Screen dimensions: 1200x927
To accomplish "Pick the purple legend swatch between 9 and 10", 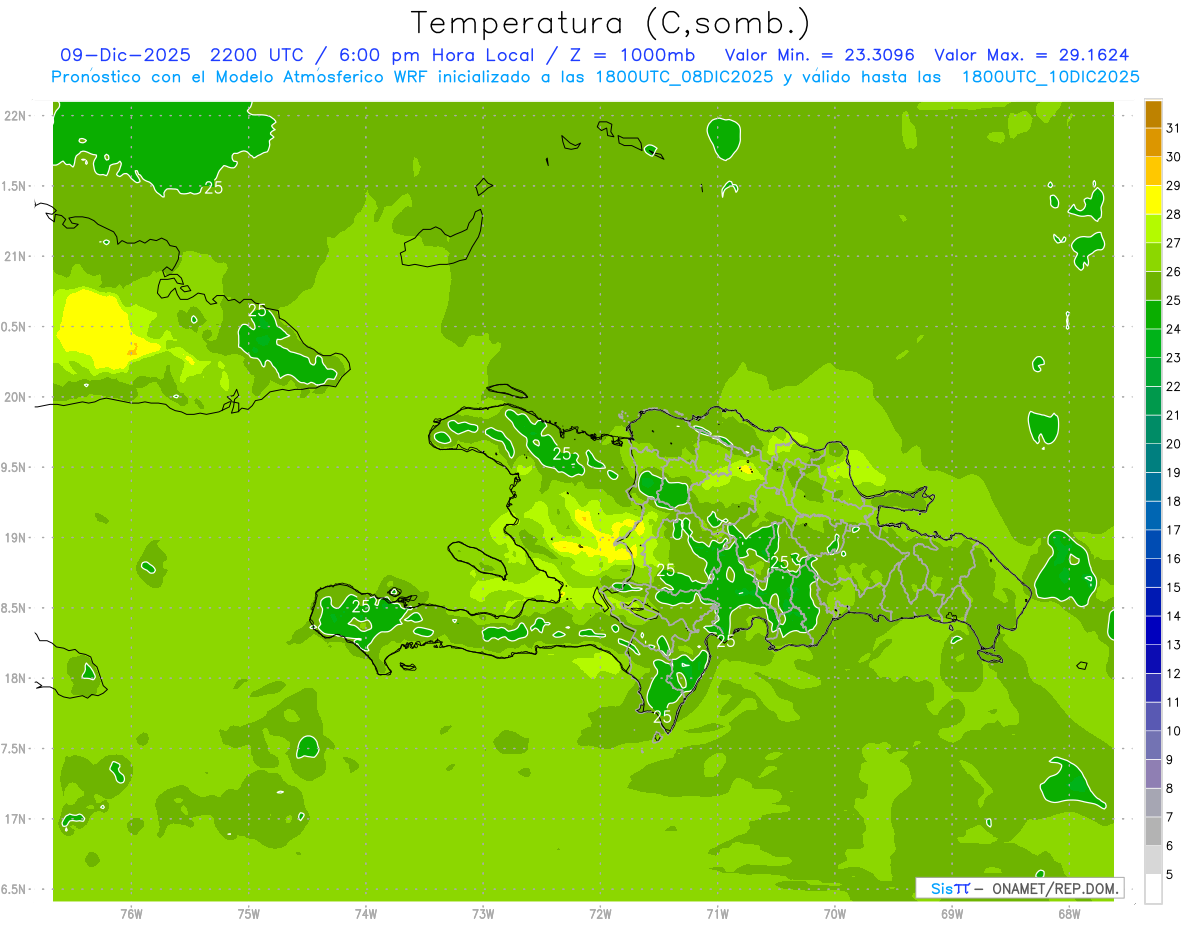I will [x=1153, y=745].
